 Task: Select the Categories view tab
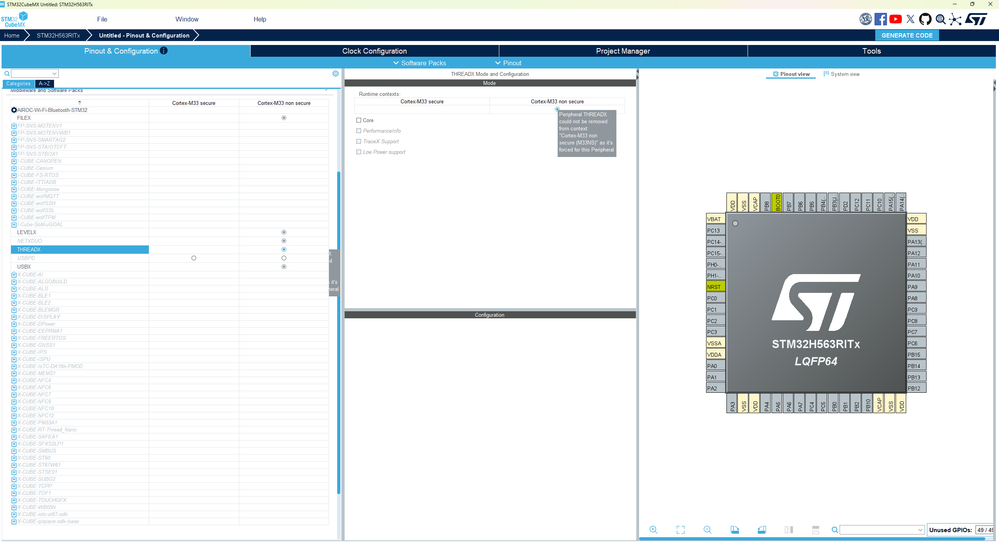tap(18, 84)
